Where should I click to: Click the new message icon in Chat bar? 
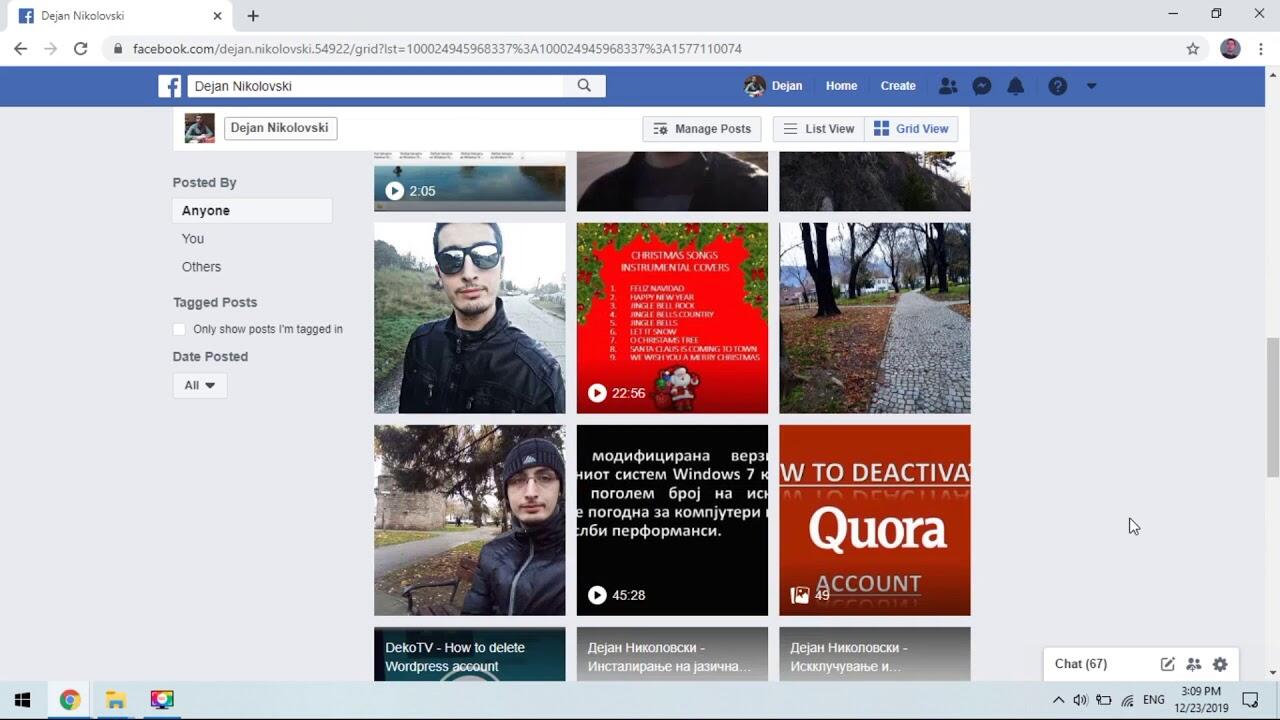click(1167, 664)
